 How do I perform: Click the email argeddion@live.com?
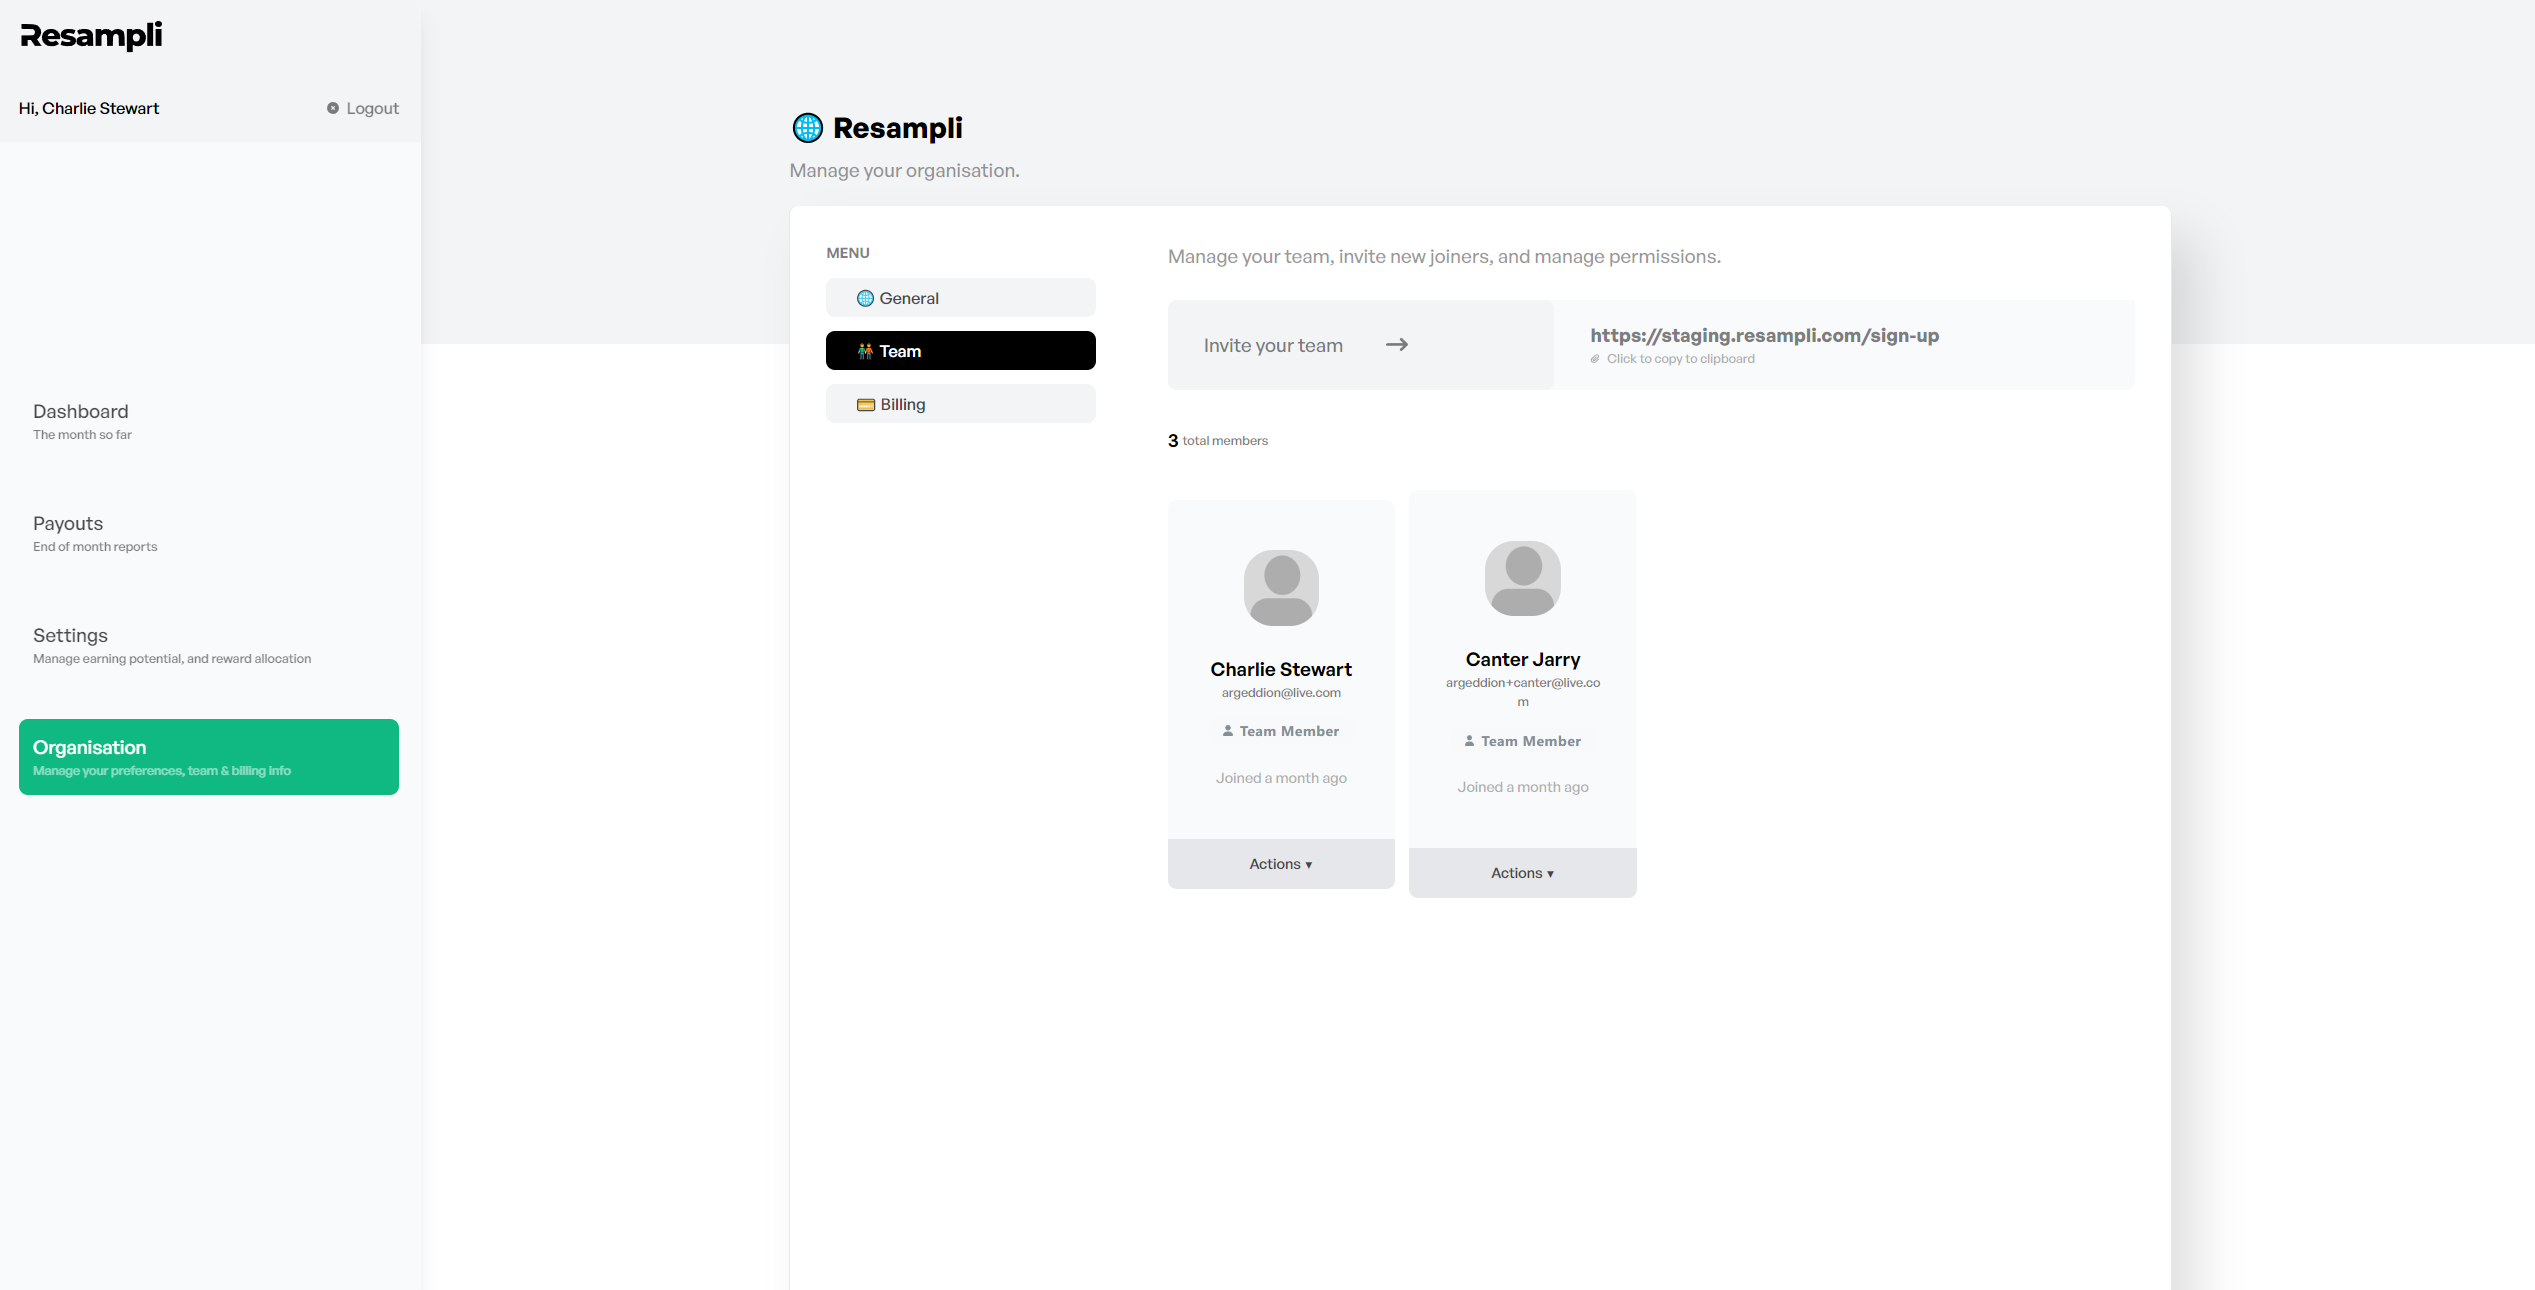click(1281, 693)
